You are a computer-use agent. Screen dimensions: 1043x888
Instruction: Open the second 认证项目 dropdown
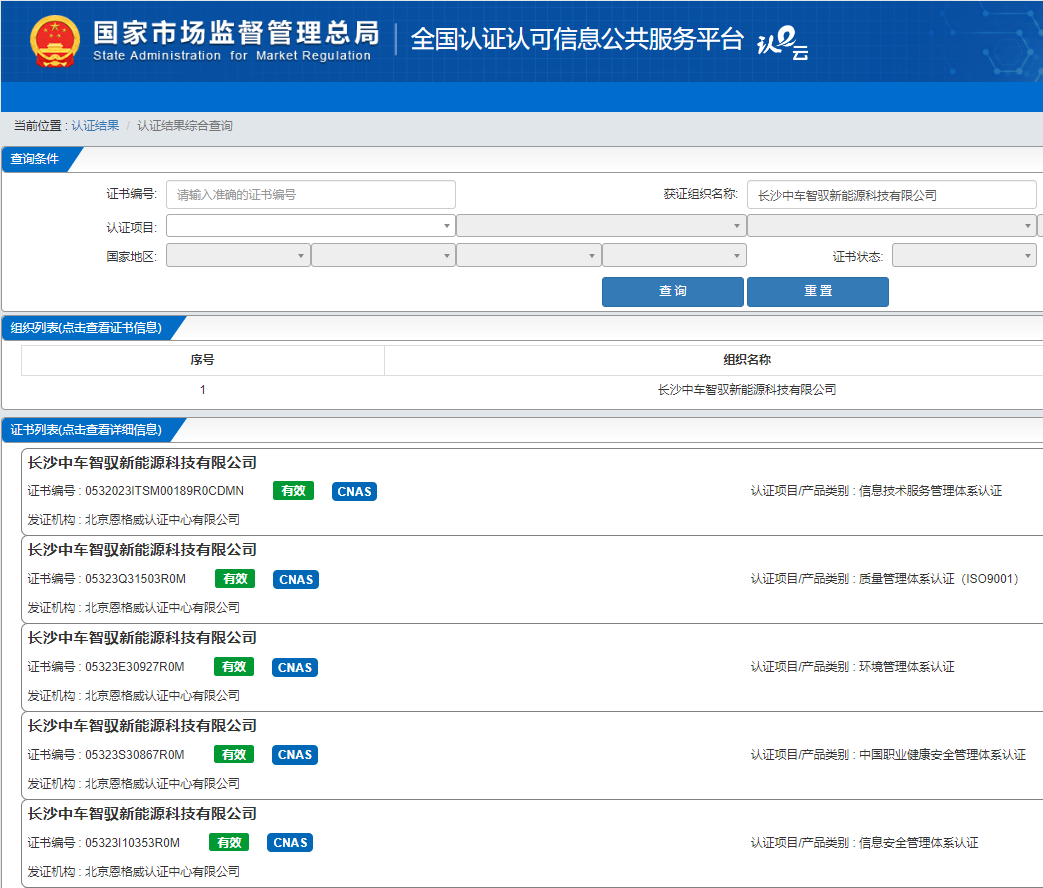(x=601, y=226)
